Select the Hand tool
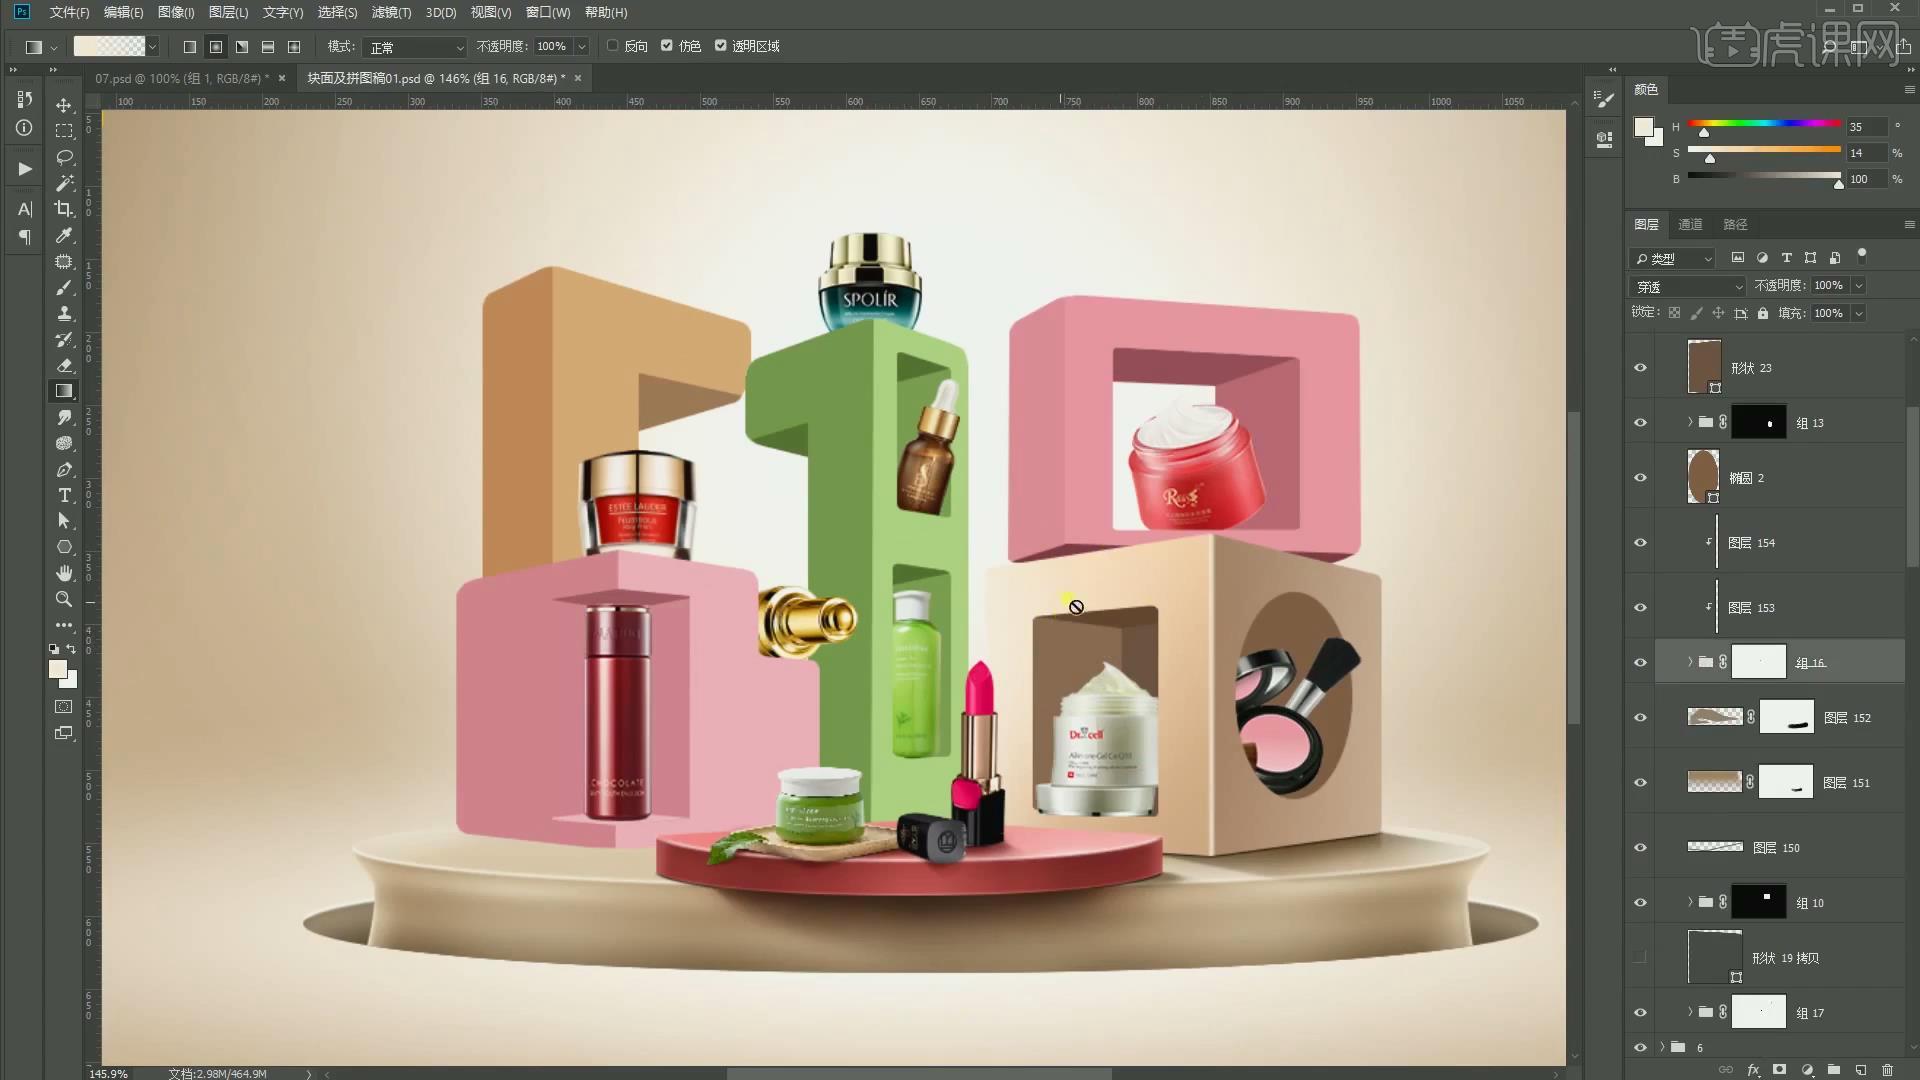This screenshot has height=1080, width=1920. click(x=64, y=573)
